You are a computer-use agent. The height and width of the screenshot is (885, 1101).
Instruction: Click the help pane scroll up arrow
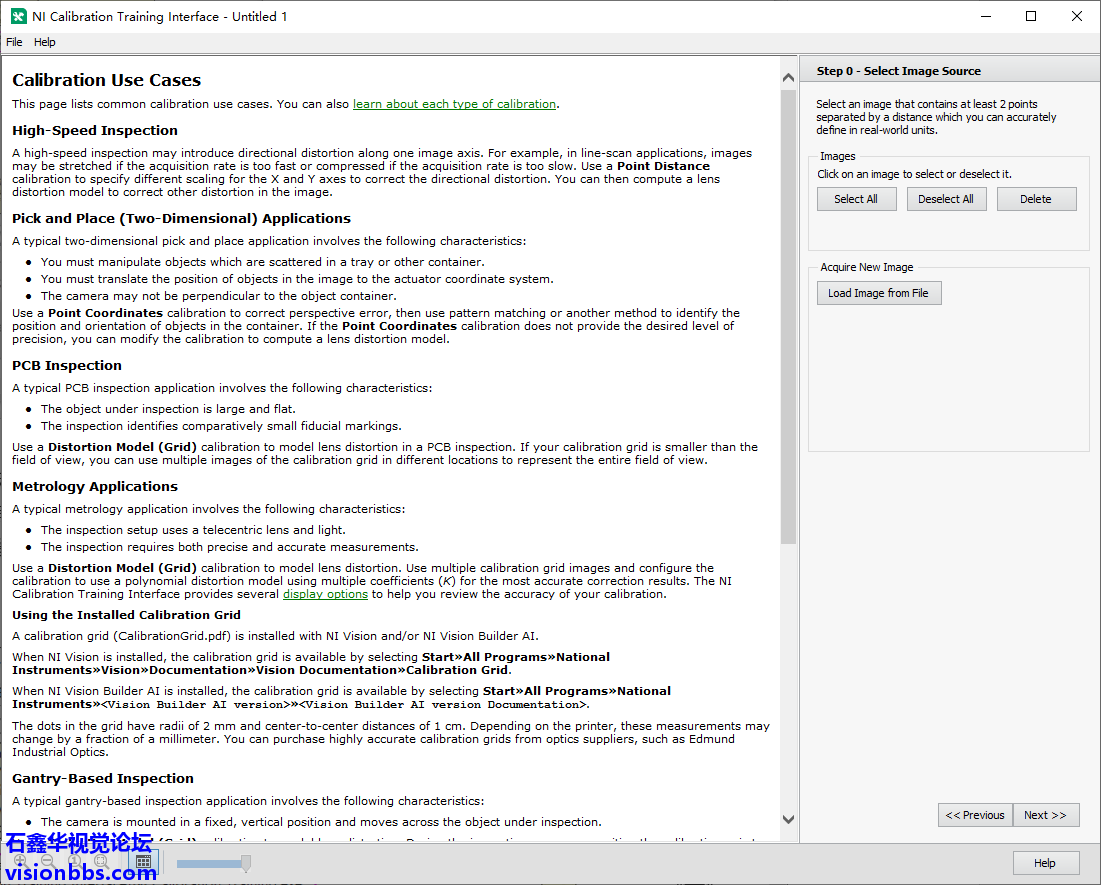tap(789, 77)
